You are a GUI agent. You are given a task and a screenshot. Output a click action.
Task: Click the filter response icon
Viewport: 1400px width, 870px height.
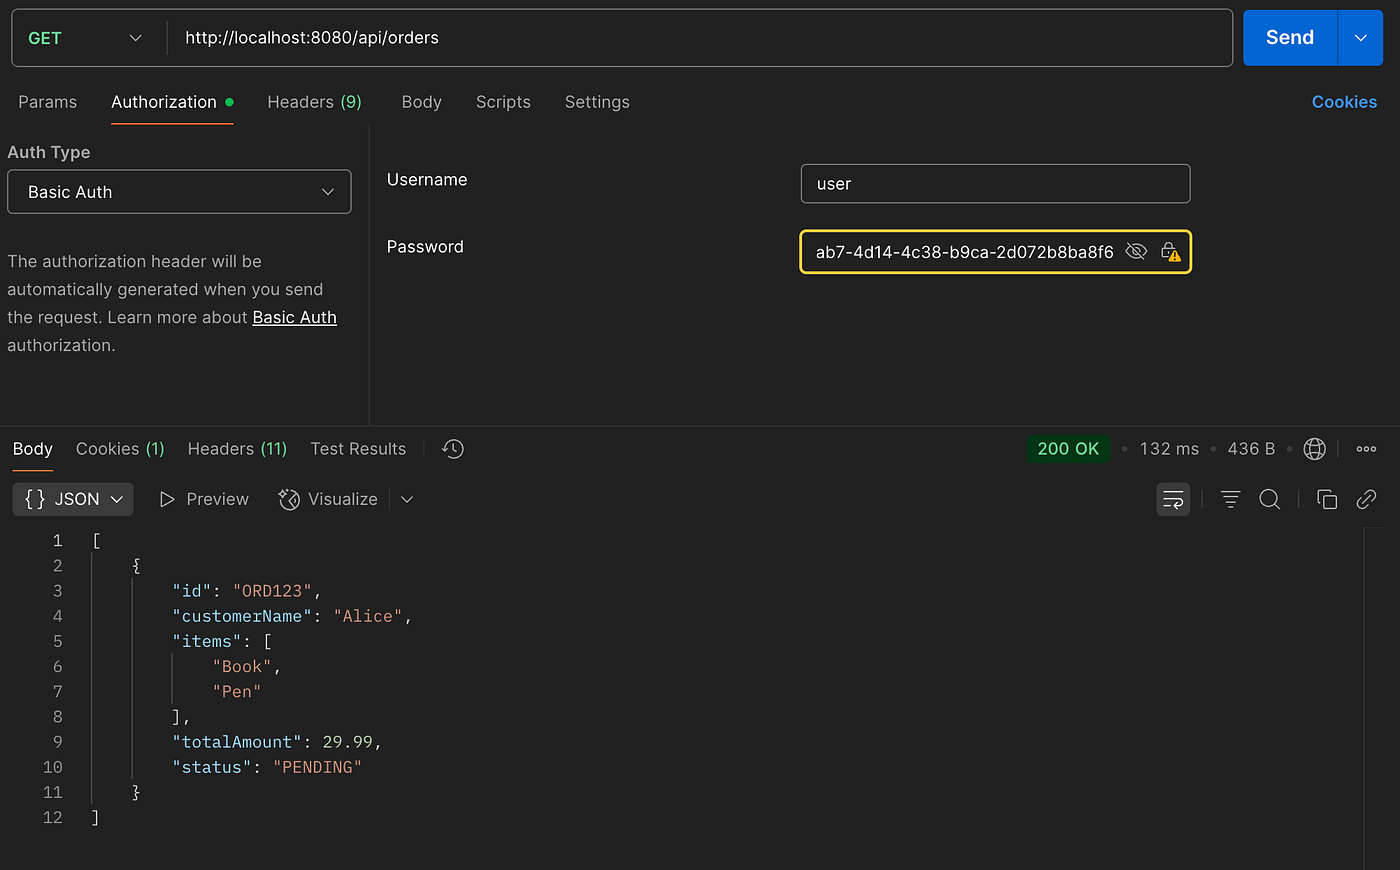[x=1230, y=499]
